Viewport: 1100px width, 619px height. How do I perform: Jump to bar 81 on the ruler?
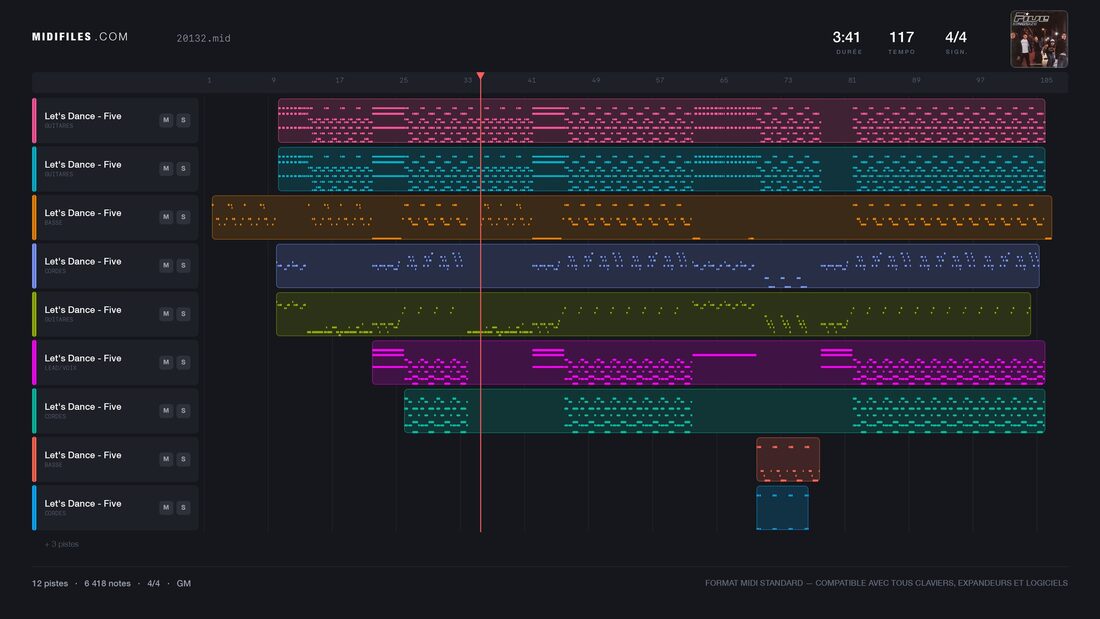[x=852, y=81]
